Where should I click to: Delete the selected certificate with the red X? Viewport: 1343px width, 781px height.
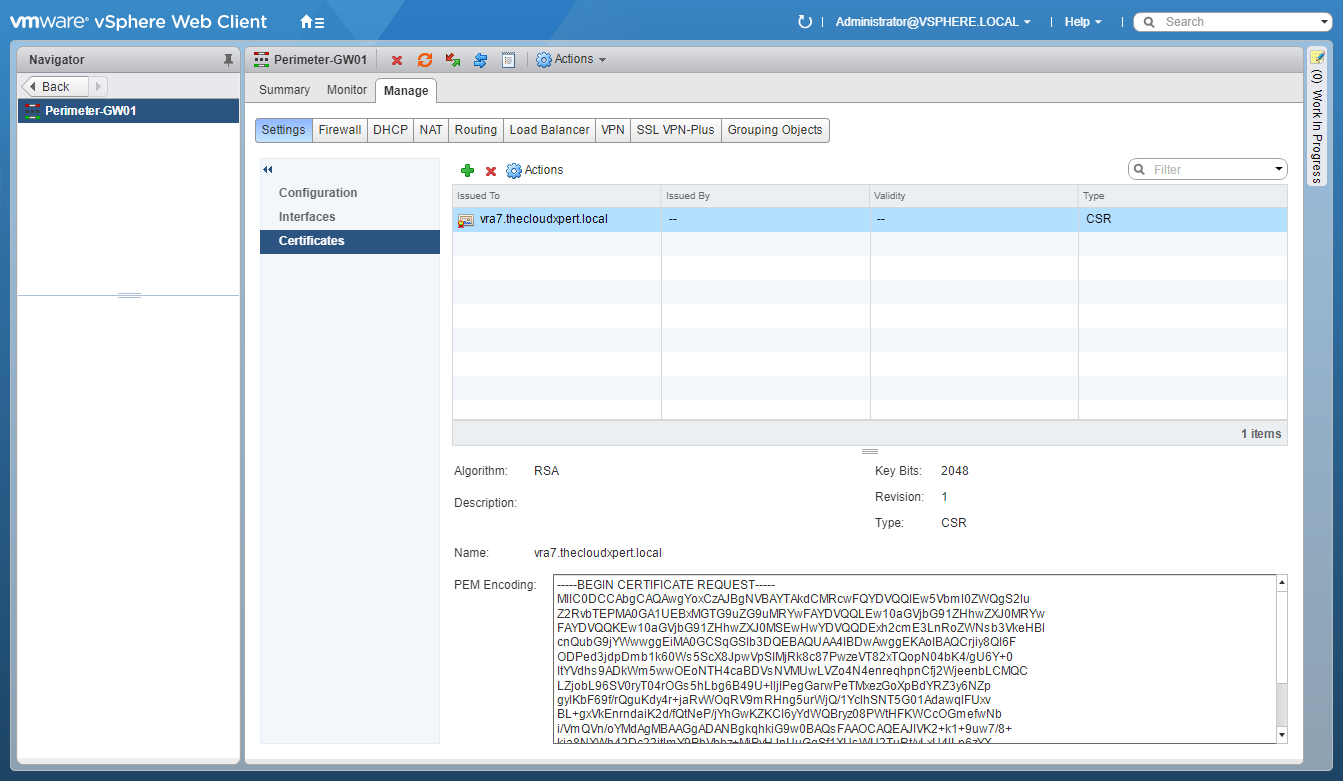(x=491, y=171)
